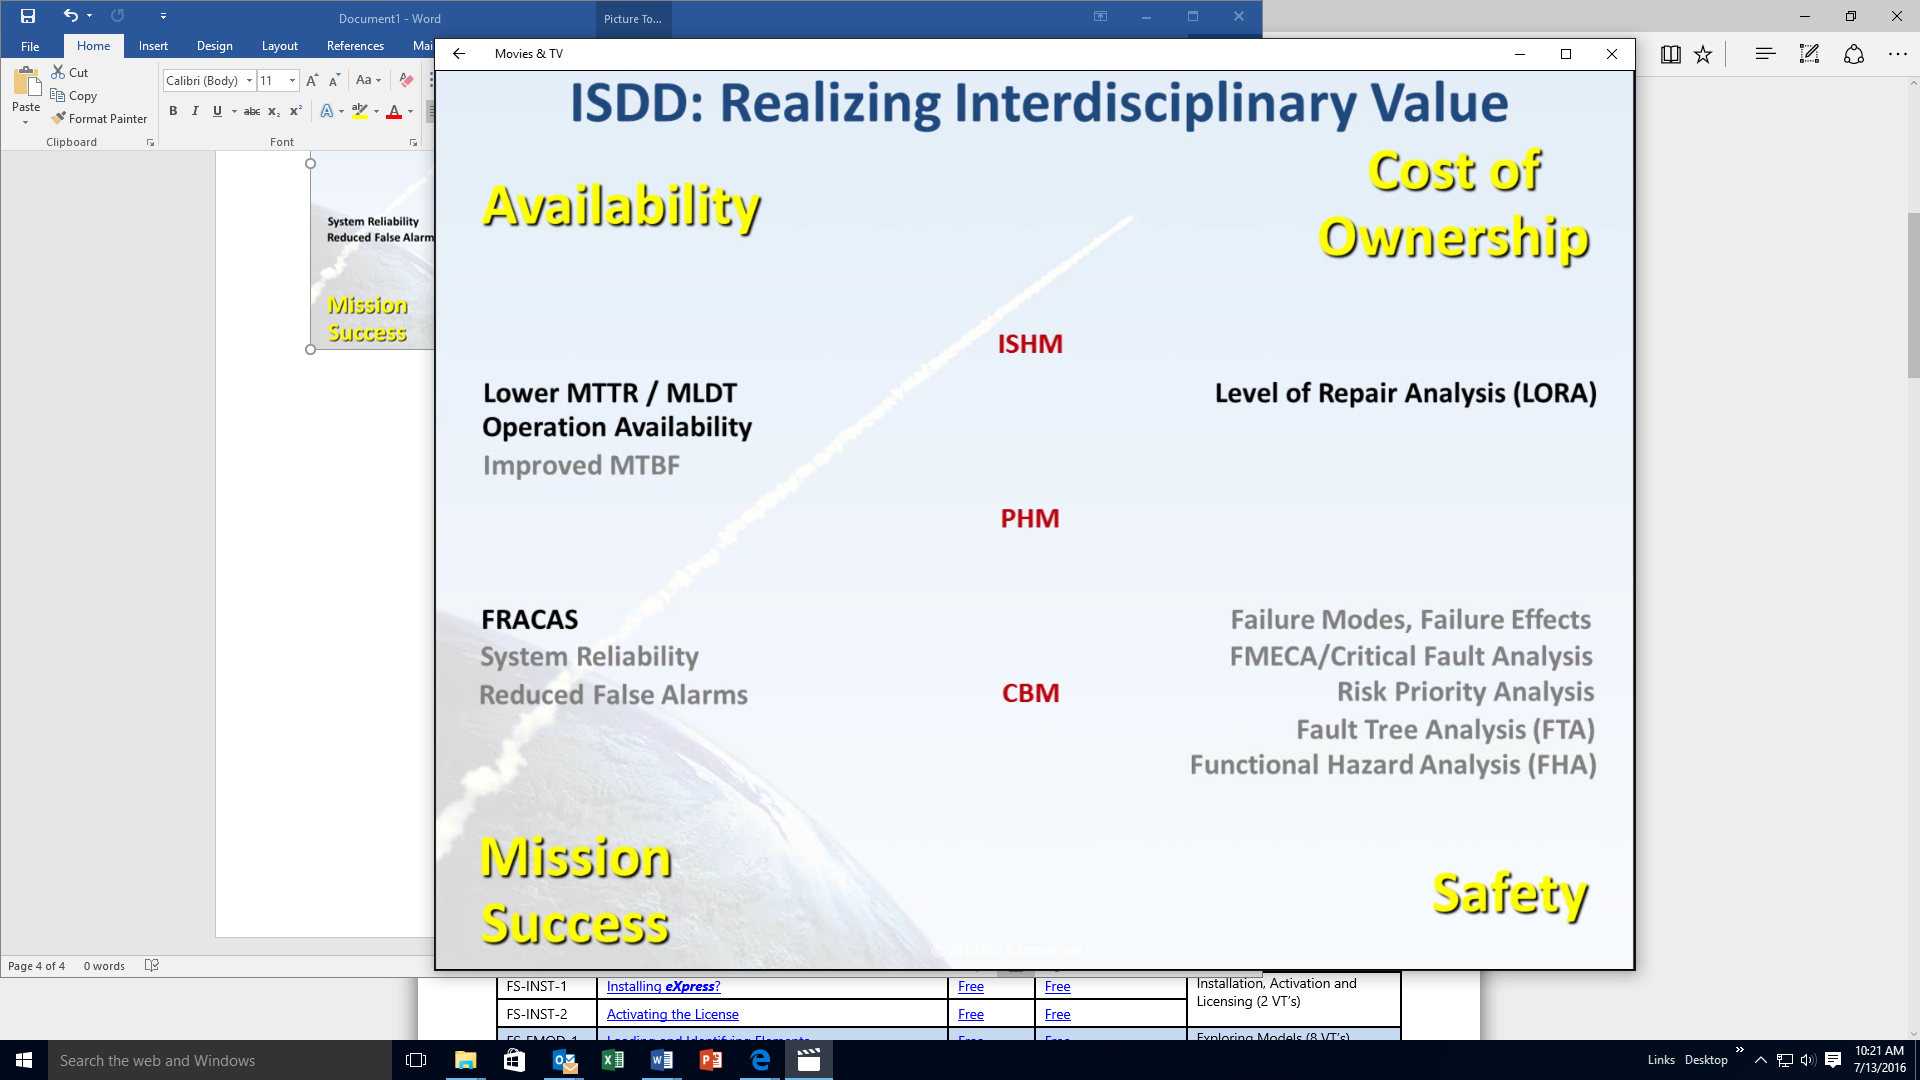Go back in Movies & TV
Screen dimensions: 1920x1080
point(459,54)
